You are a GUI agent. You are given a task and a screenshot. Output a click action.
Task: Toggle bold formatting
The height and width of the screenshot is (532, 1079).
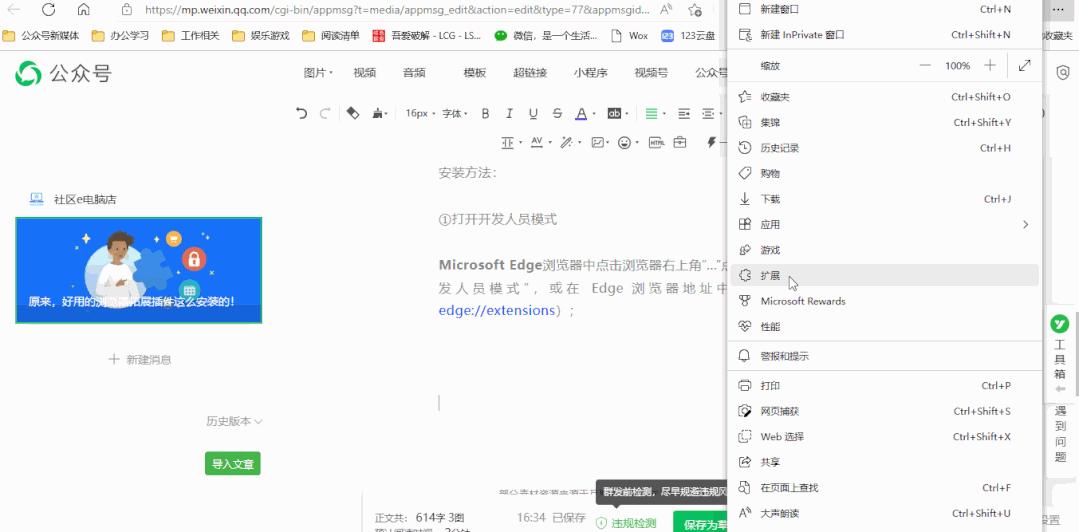coord(485,114)
